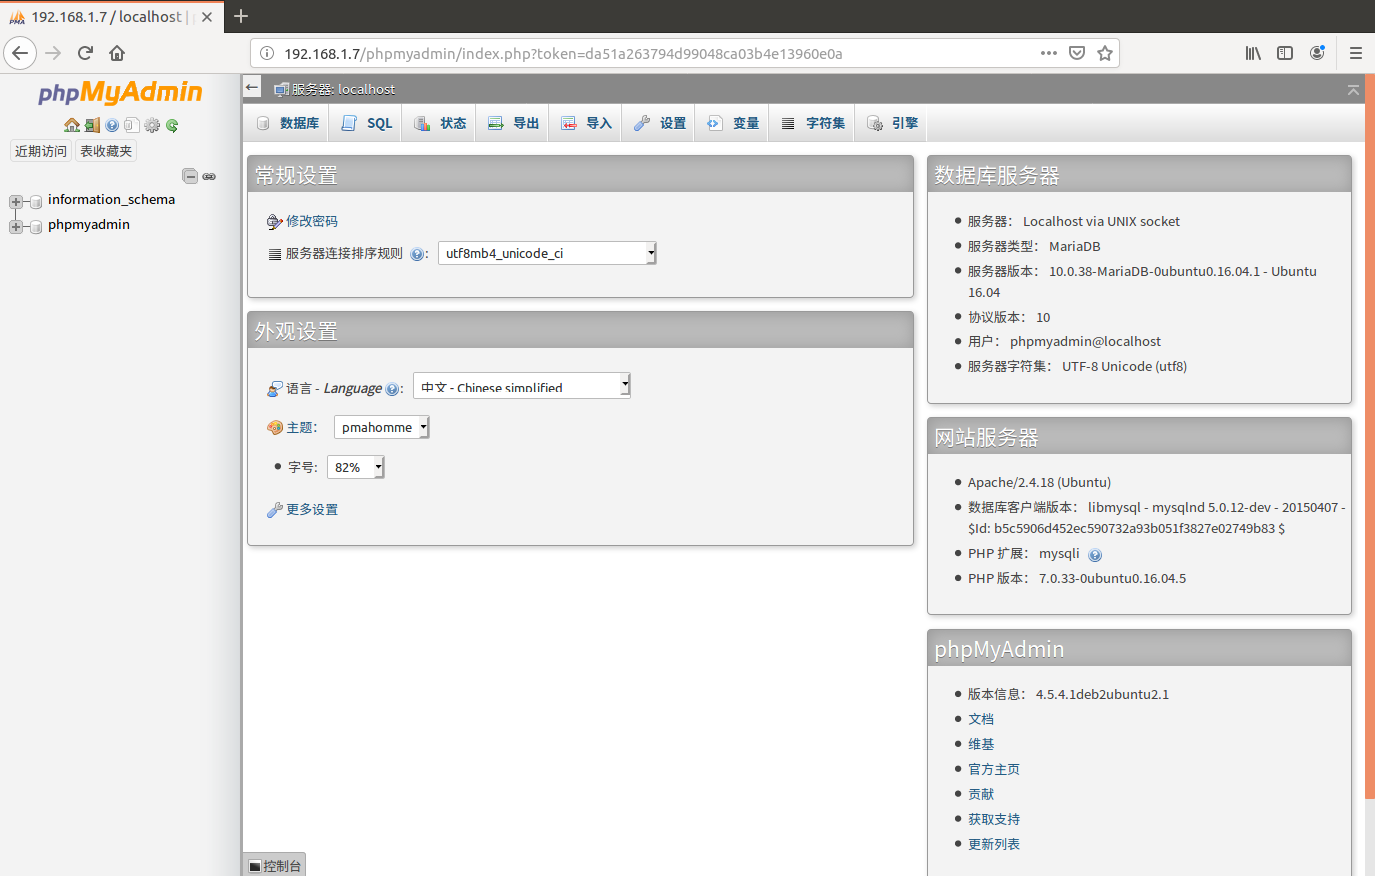Image resolution: width=1375 pixels, height=876 pixels.
Task: Open the 82% font size dropdown
Action: [x=355, y=467]
